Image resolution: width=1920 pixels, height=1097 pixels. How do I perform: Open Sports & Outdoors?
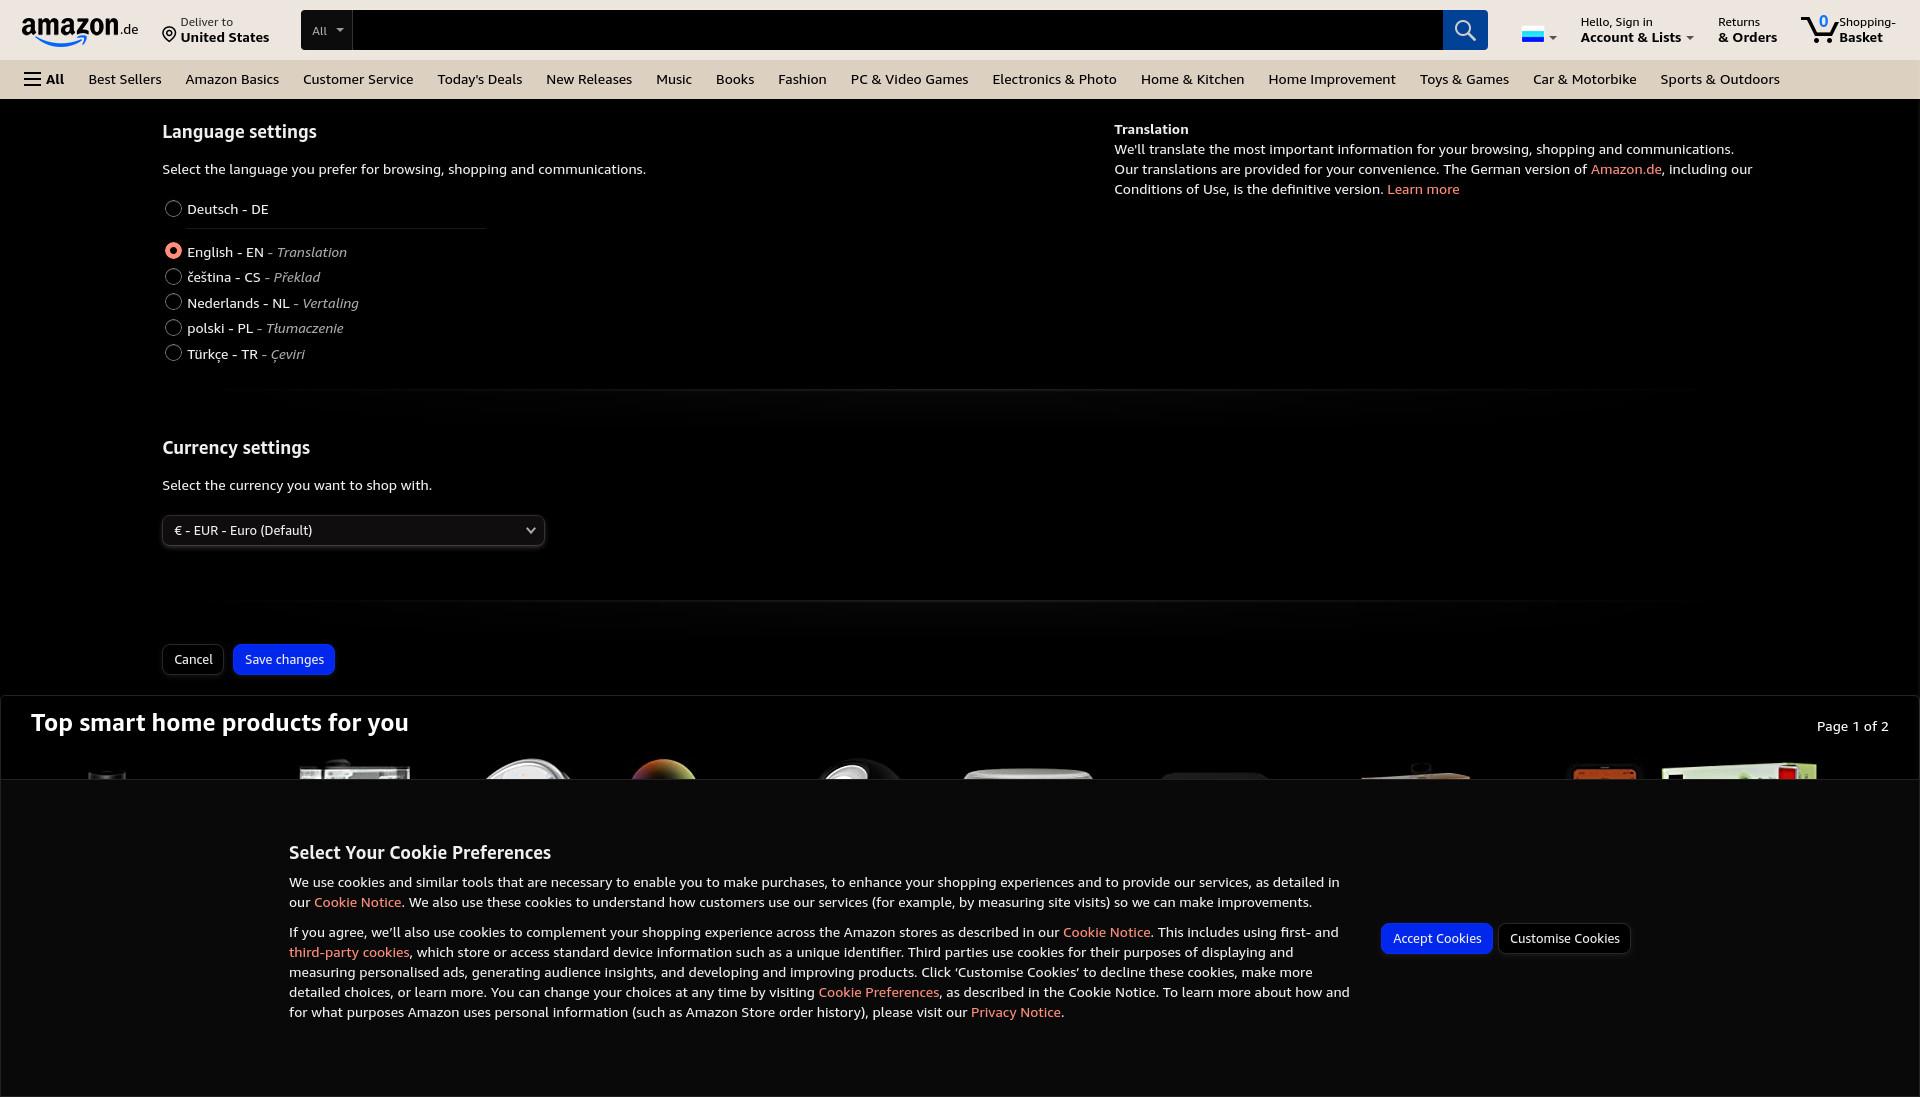(x=1720, y=79)
